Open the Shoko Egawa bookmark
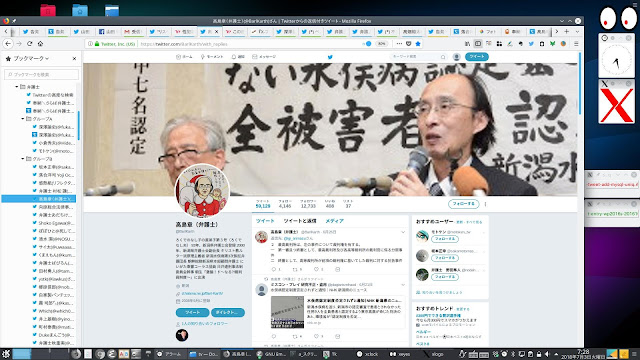The height and width of the screenshot is (360, 640). [53, 223]
